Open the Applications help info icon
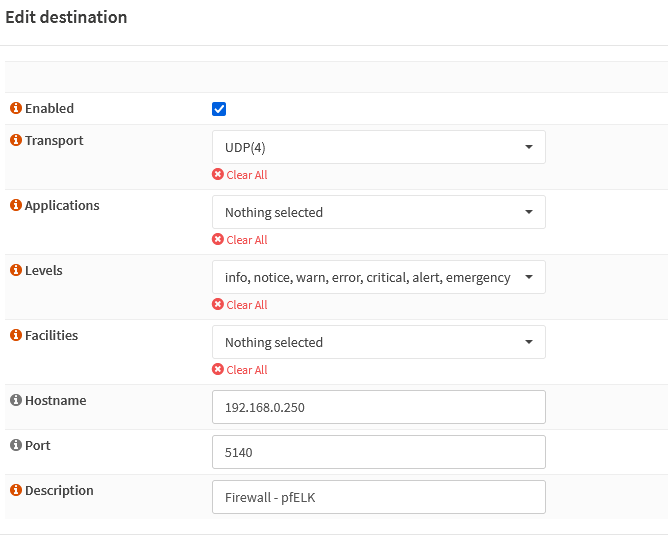This screenshot has width=668, height=553. pos(16,205)
